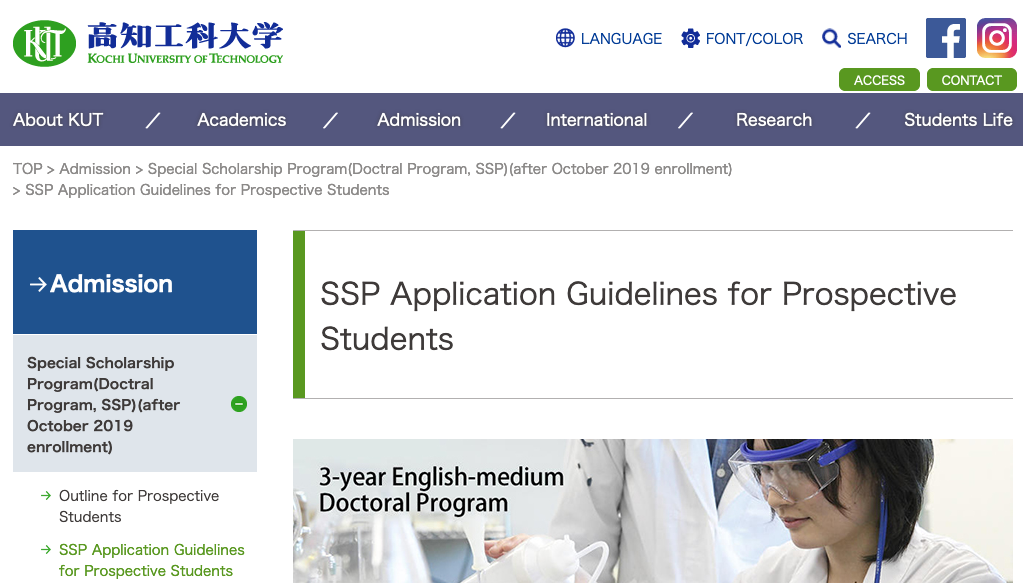1023x583 pixels.
Task: Open the Research menu
Action: click(x=774, y=120)
